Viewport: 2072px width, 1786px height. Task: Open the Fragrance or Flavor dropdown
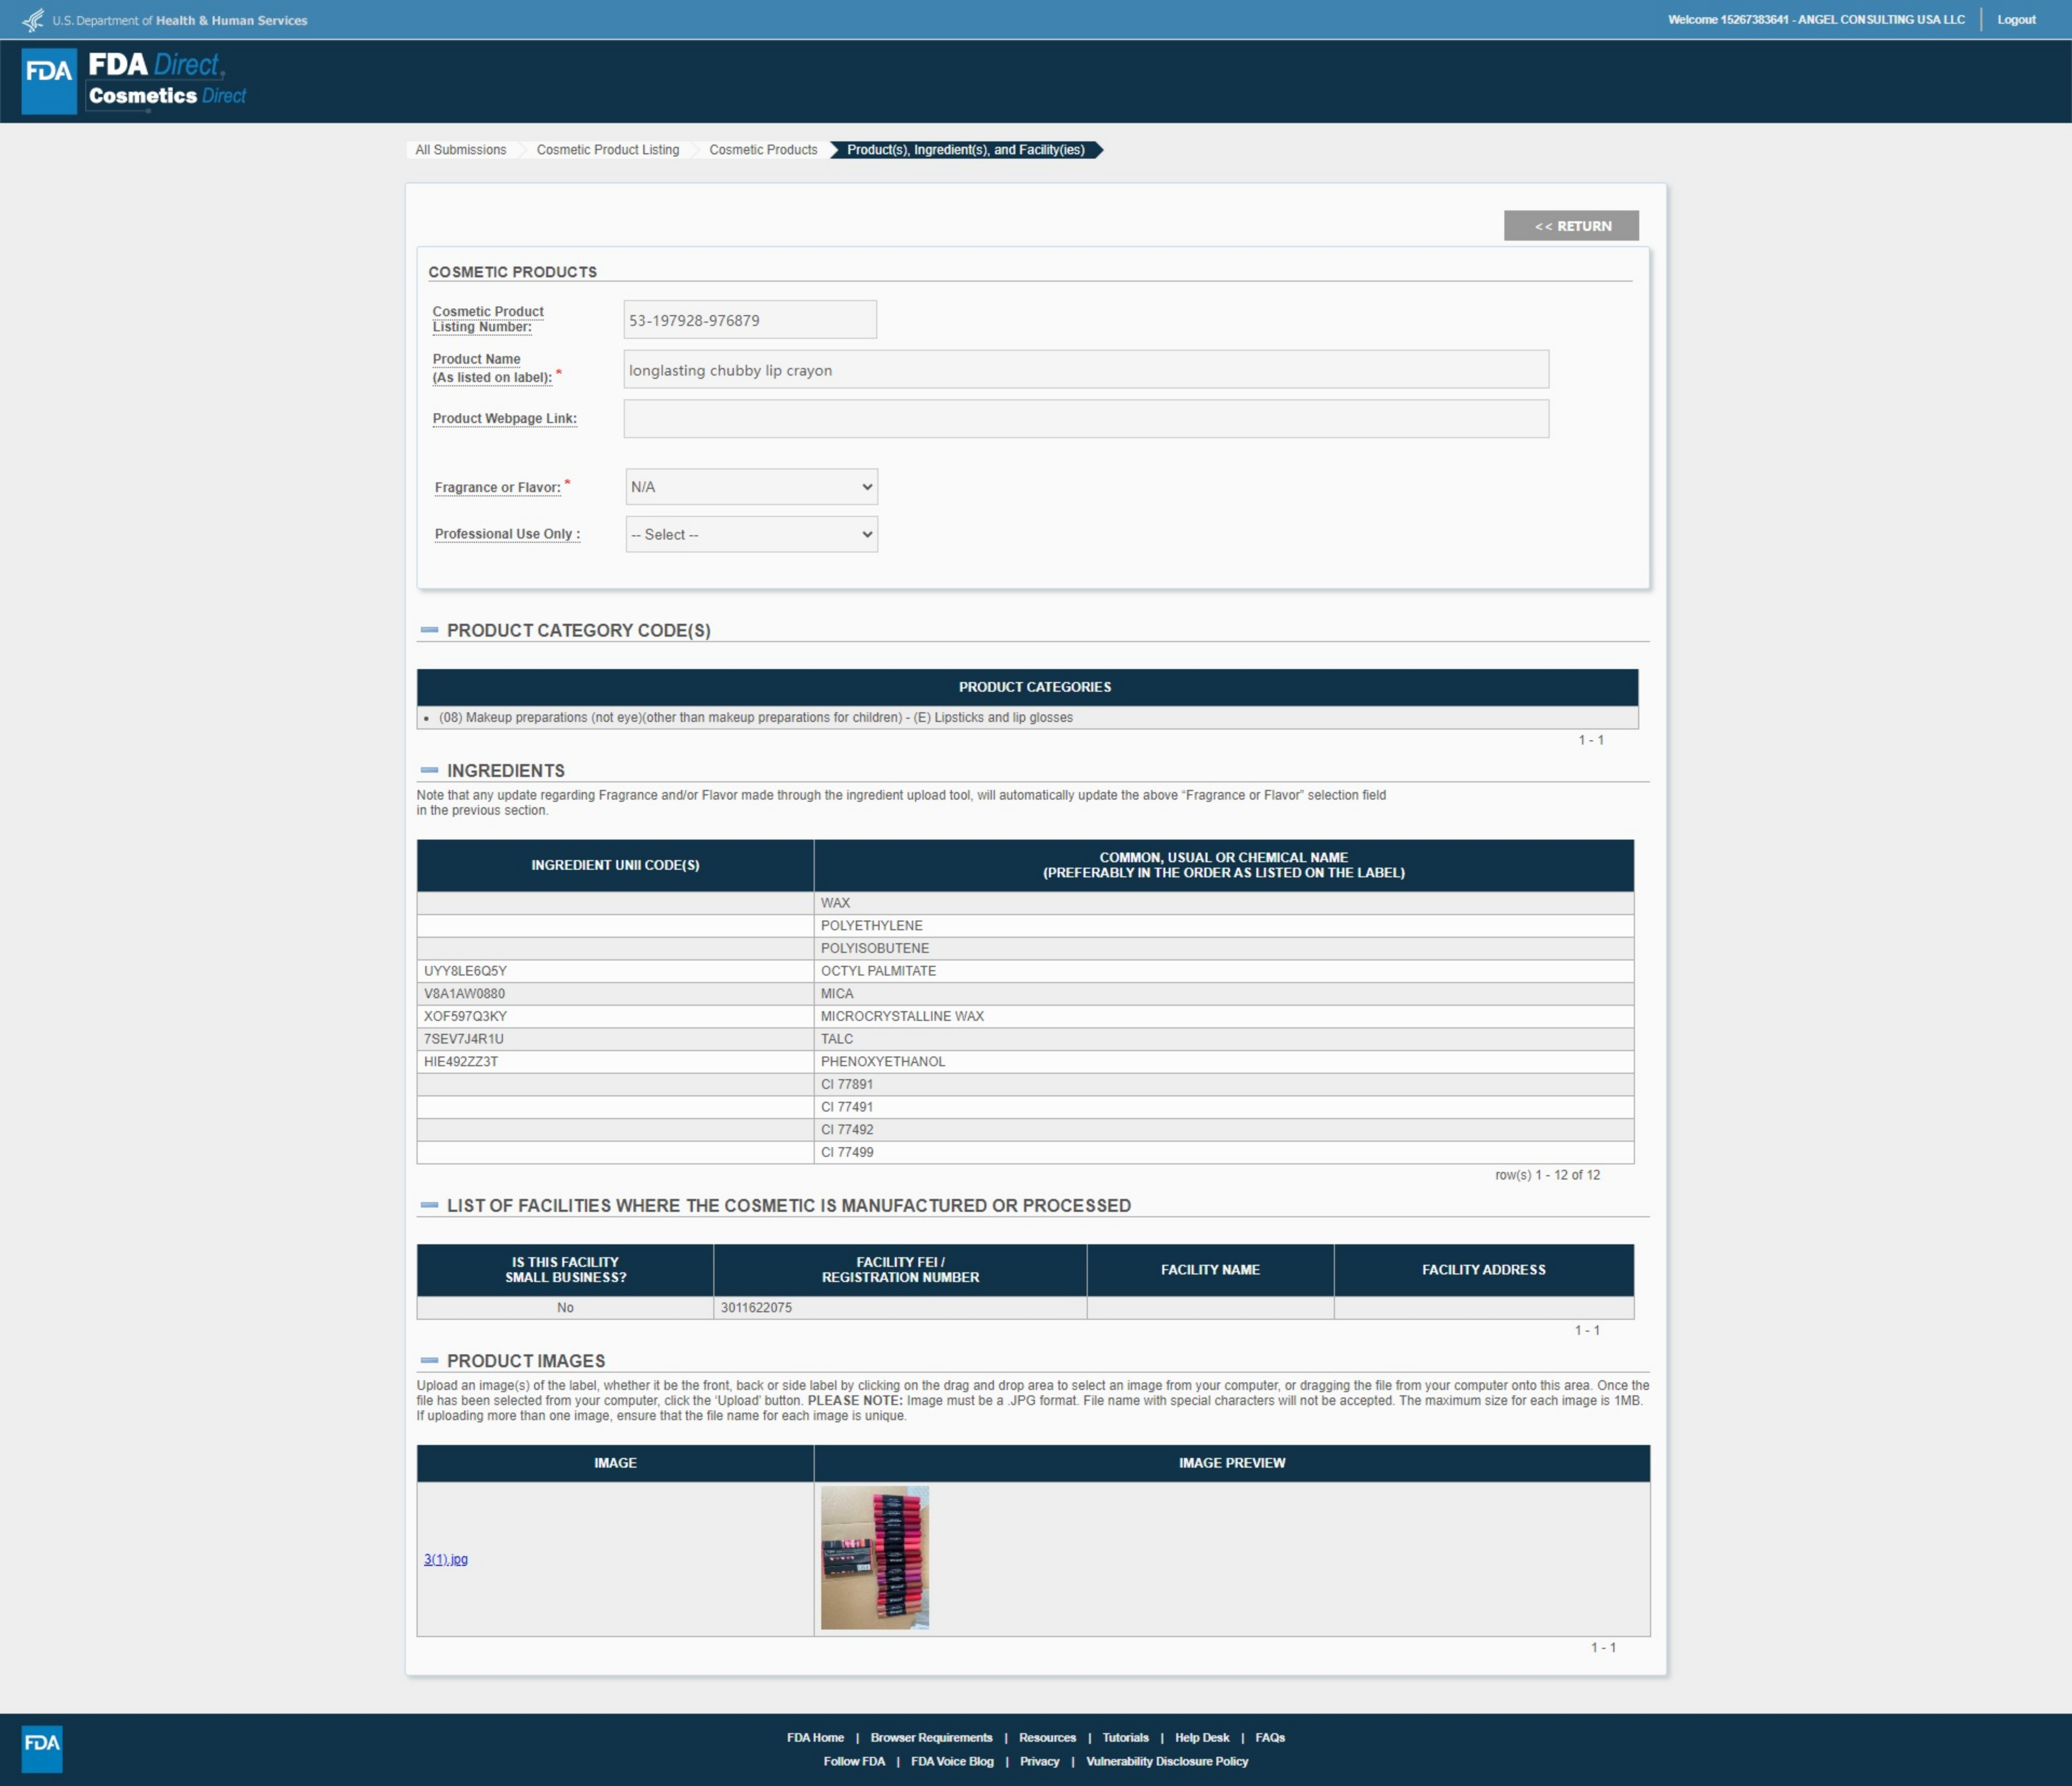(751, 487)
